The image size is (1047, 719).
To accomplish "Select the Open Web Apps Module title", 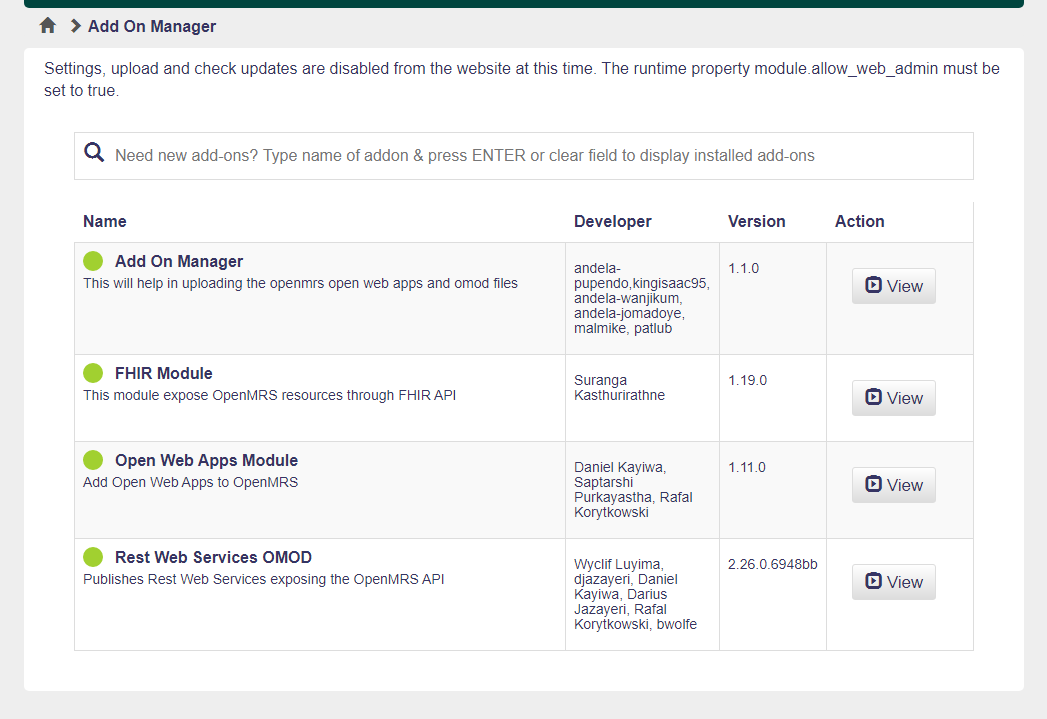I will coord(206,460).
